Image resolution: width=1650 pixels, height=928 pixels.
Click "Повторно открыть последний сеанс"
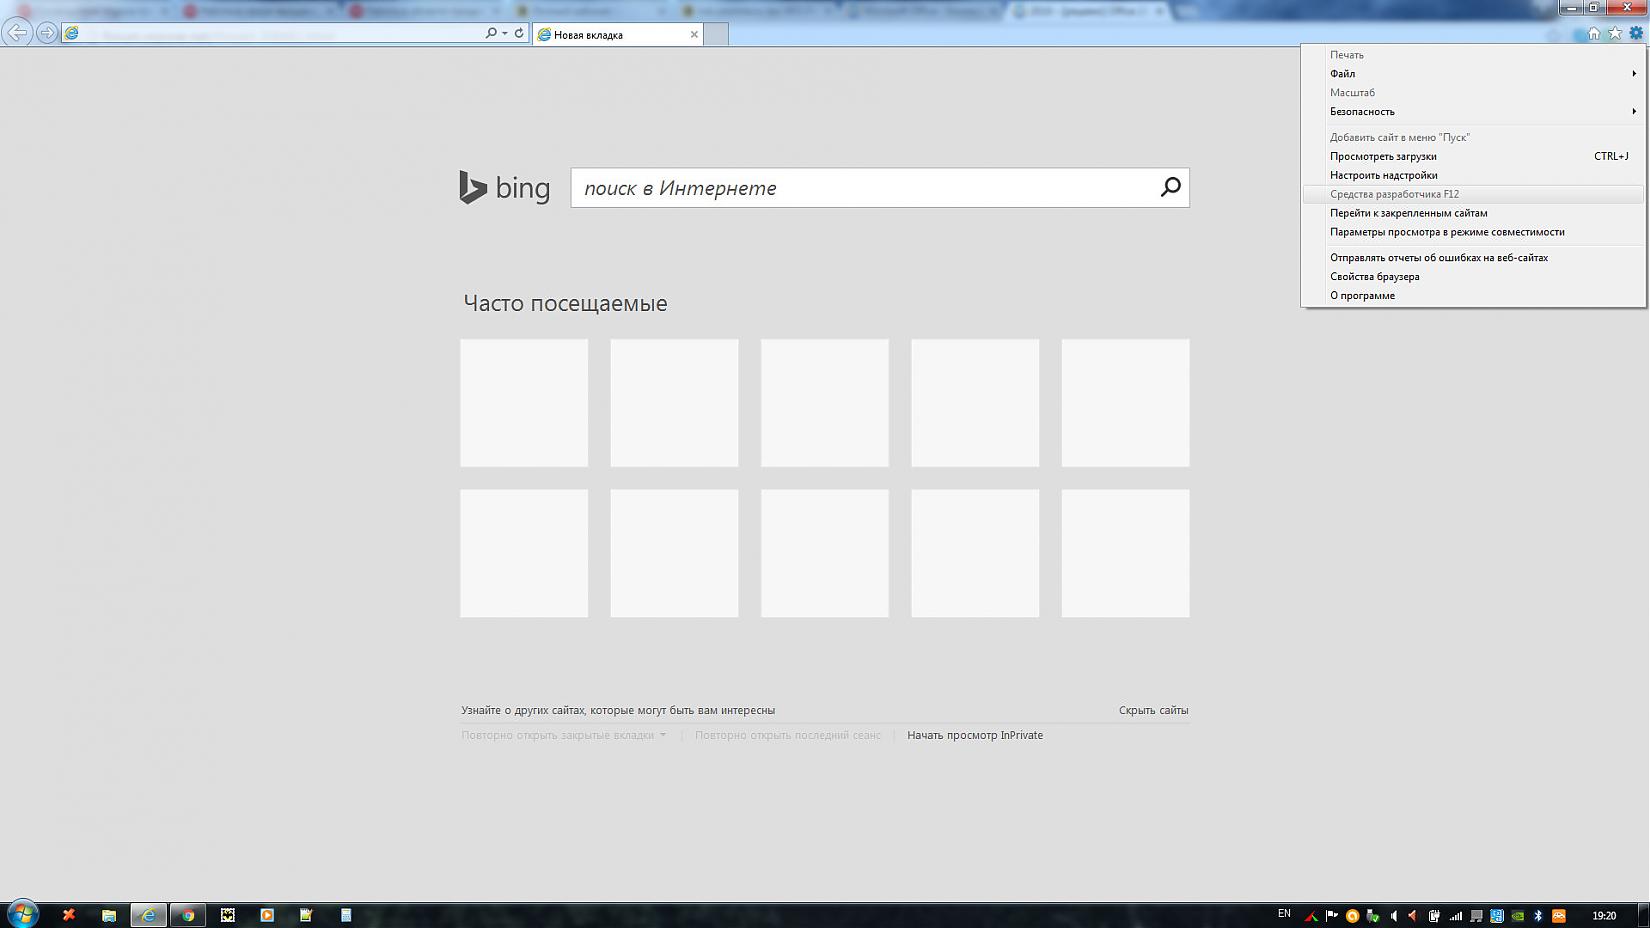tap(788, 735)
